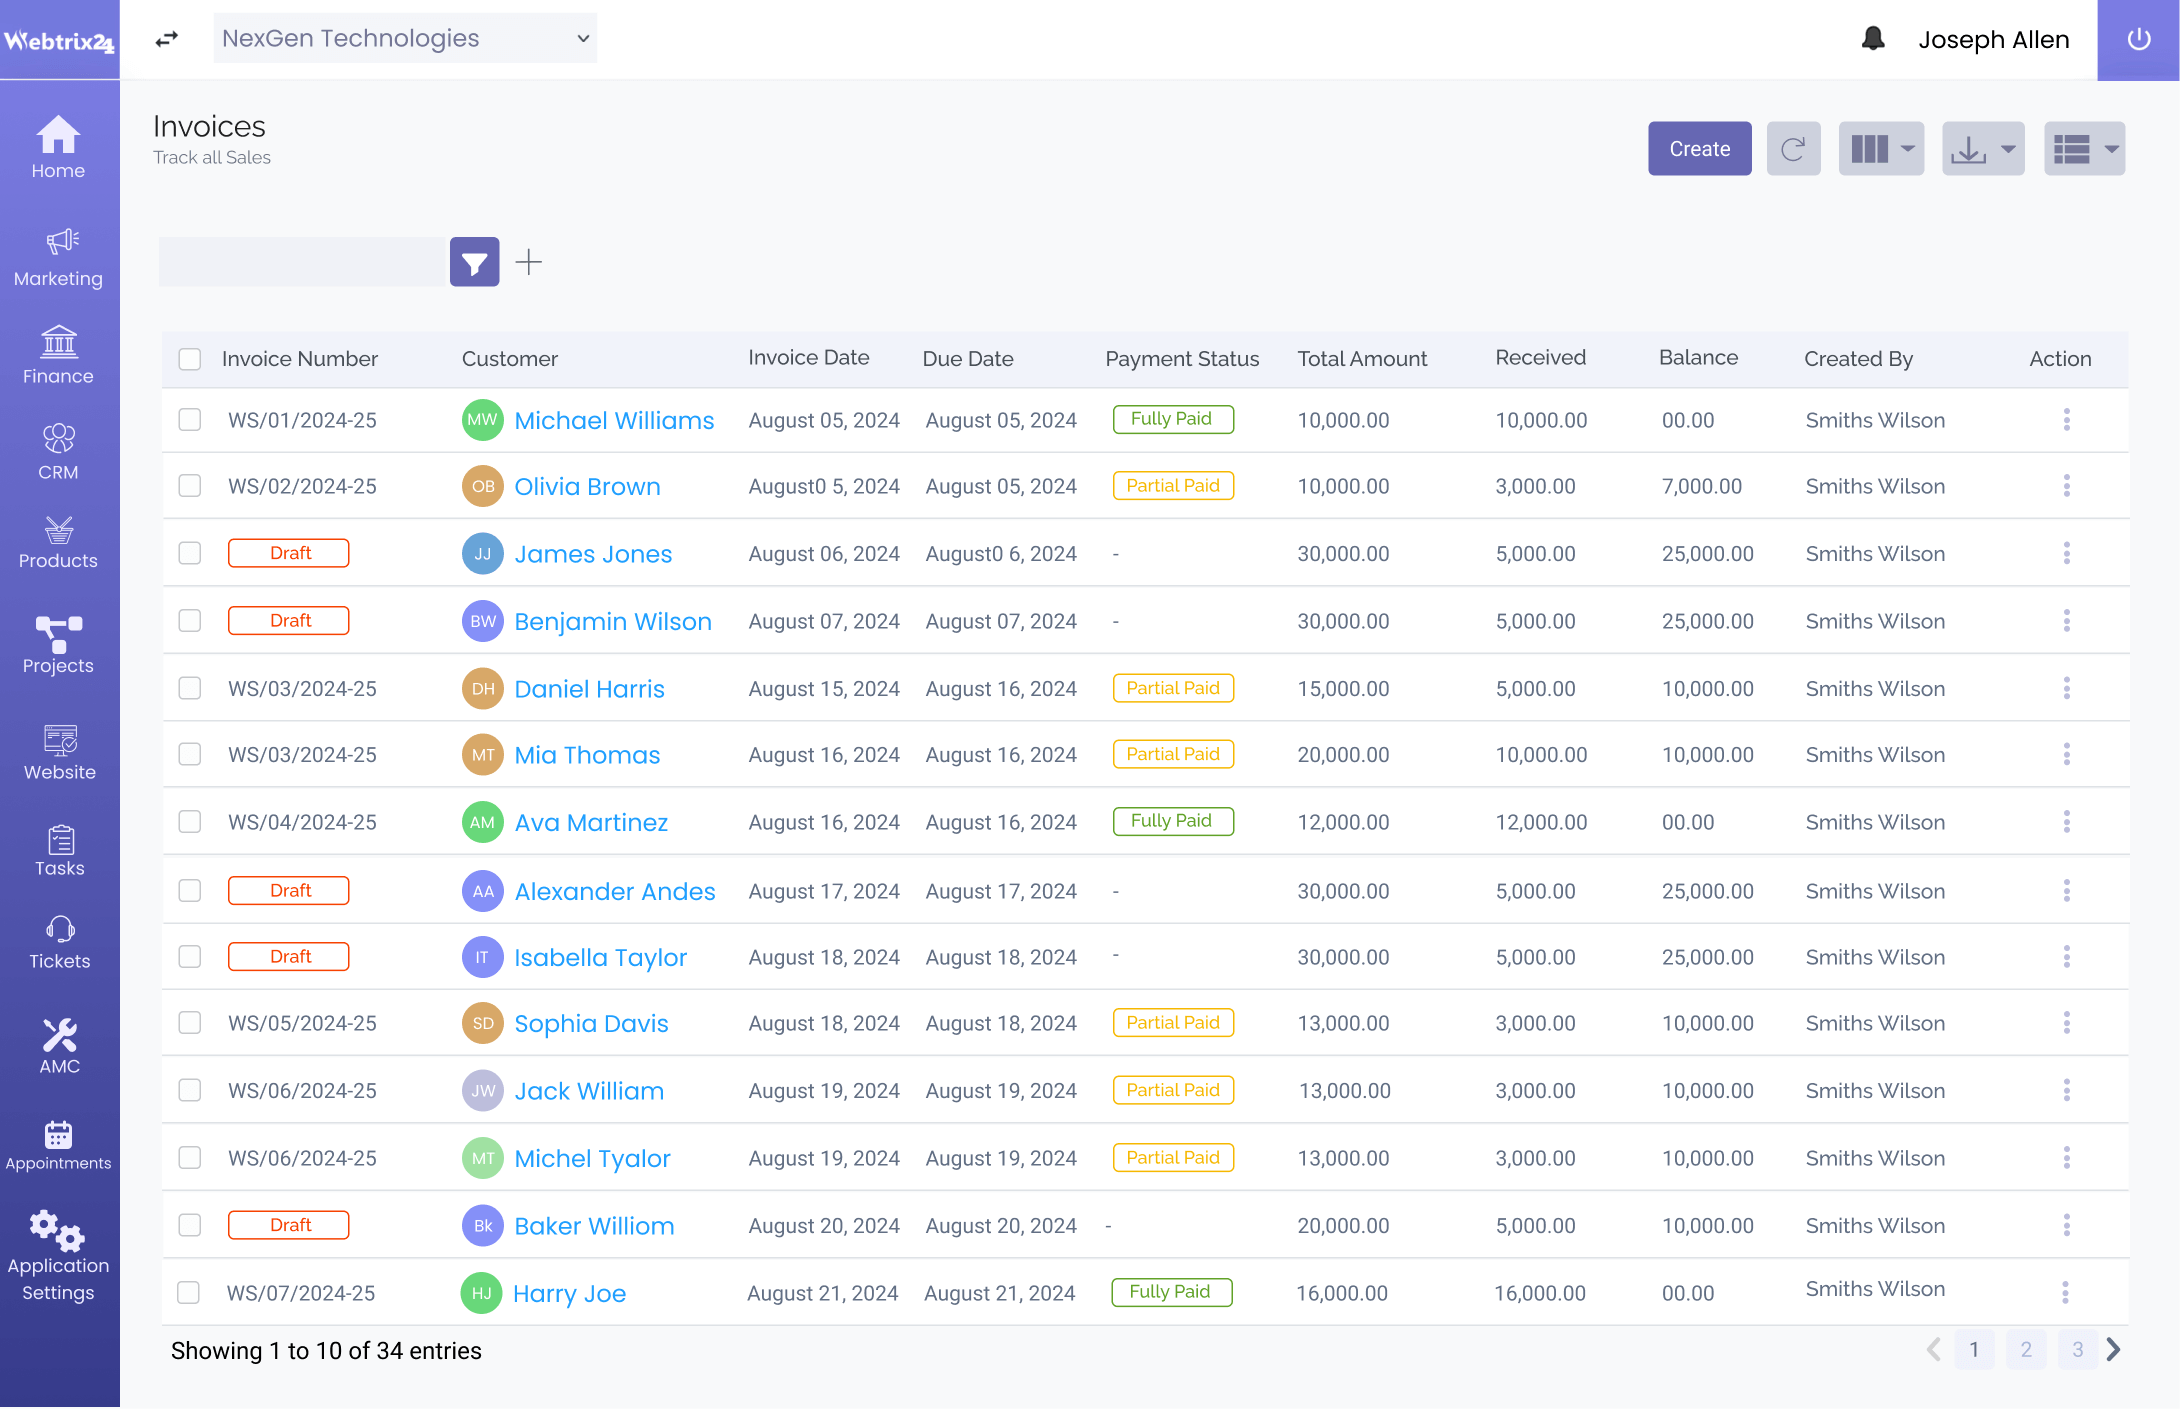Expand the list view mode dropdown

point(2085,149)
